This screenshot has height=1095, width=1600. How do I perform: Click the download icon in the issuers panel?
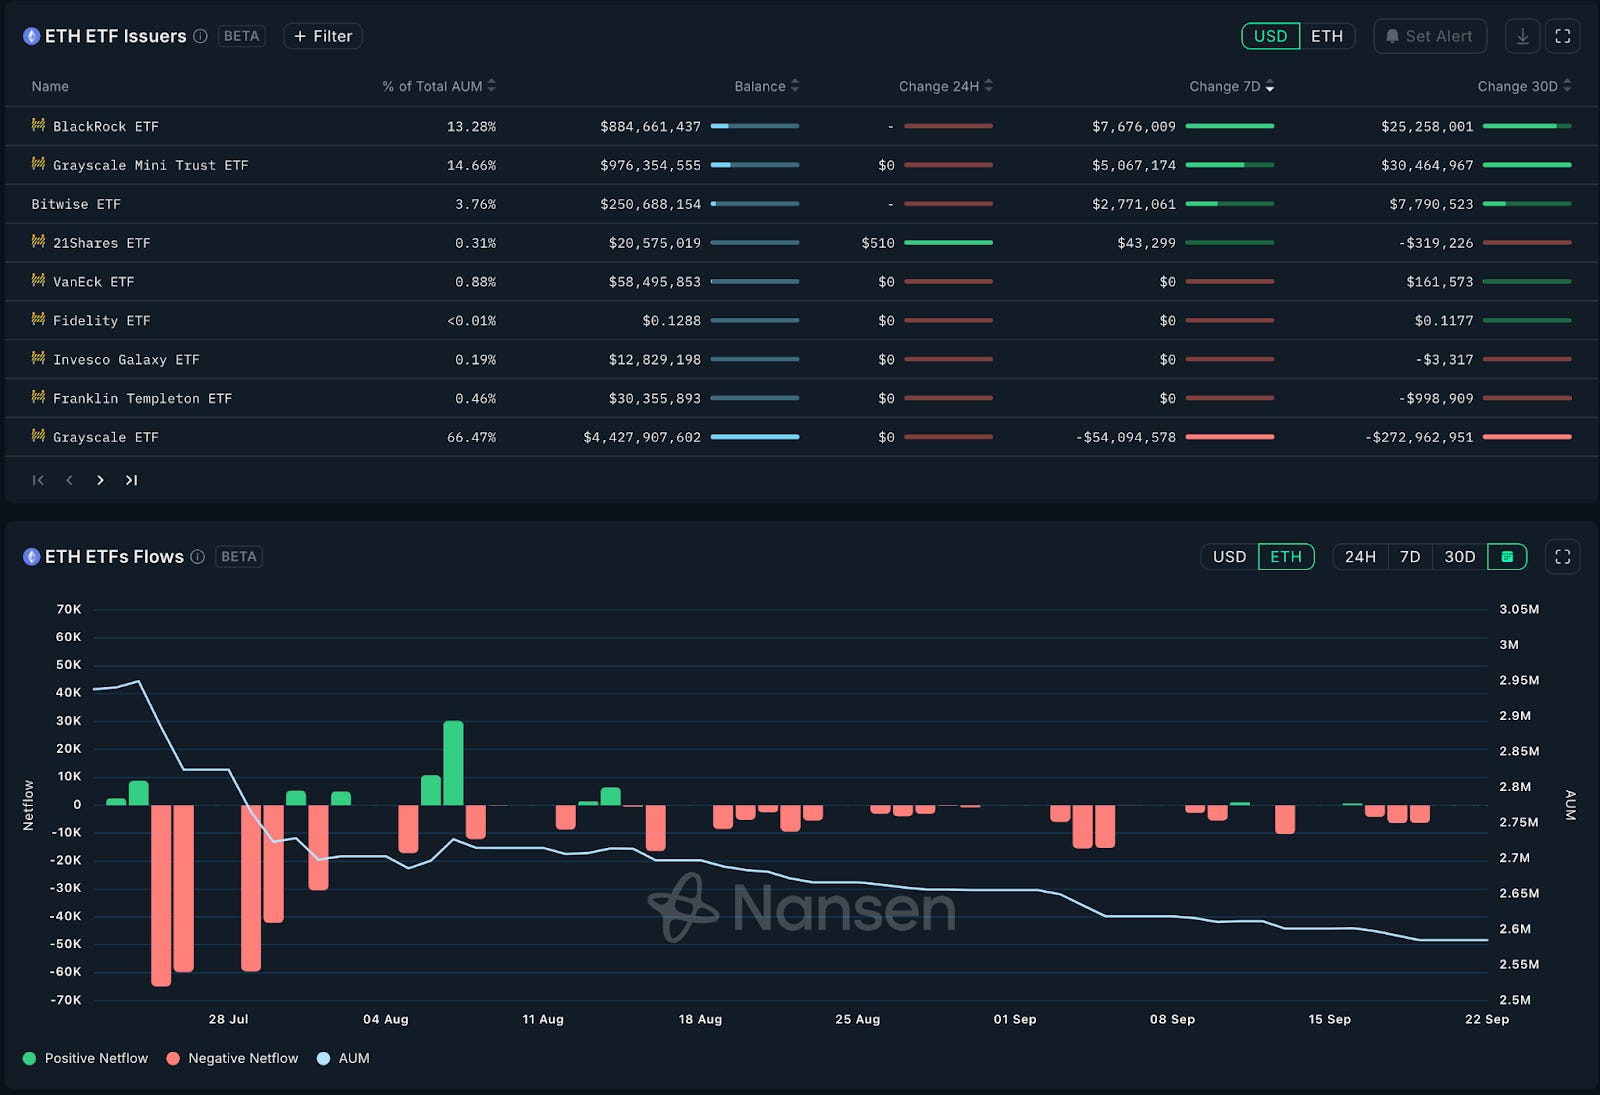[x=1522, y=36]
